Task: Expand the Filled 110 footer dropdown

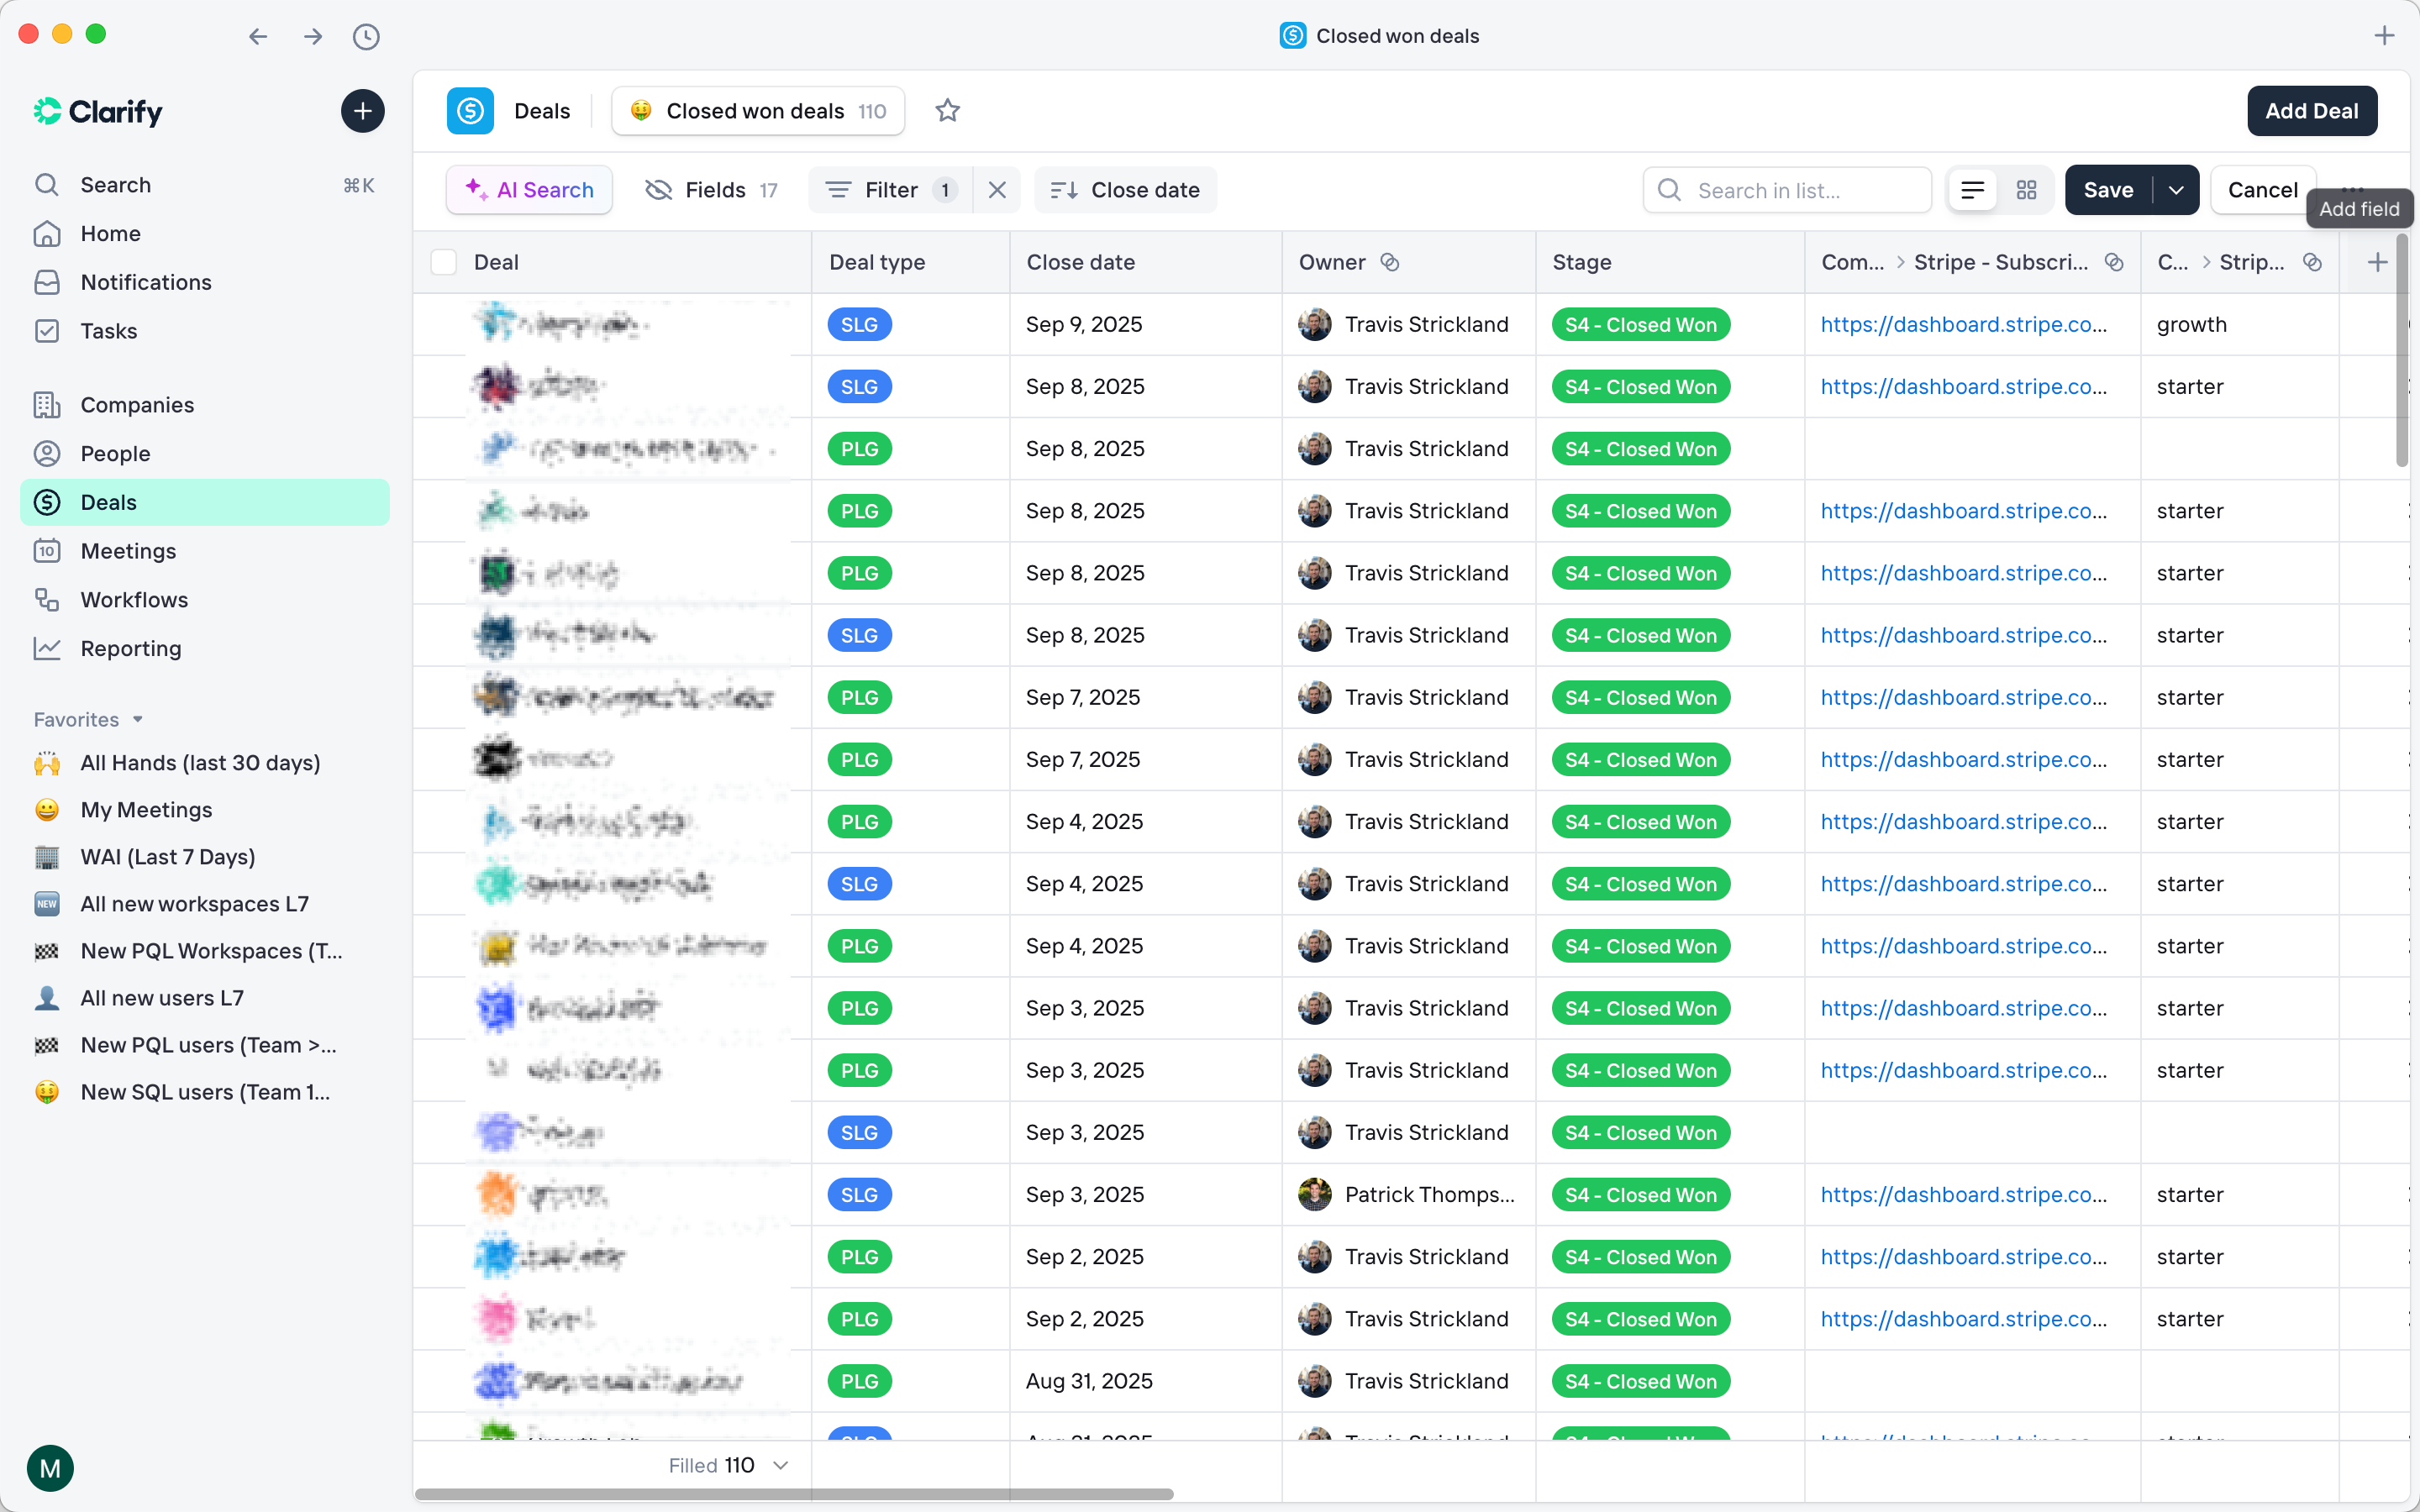Action: click(x=729, y=1465)
